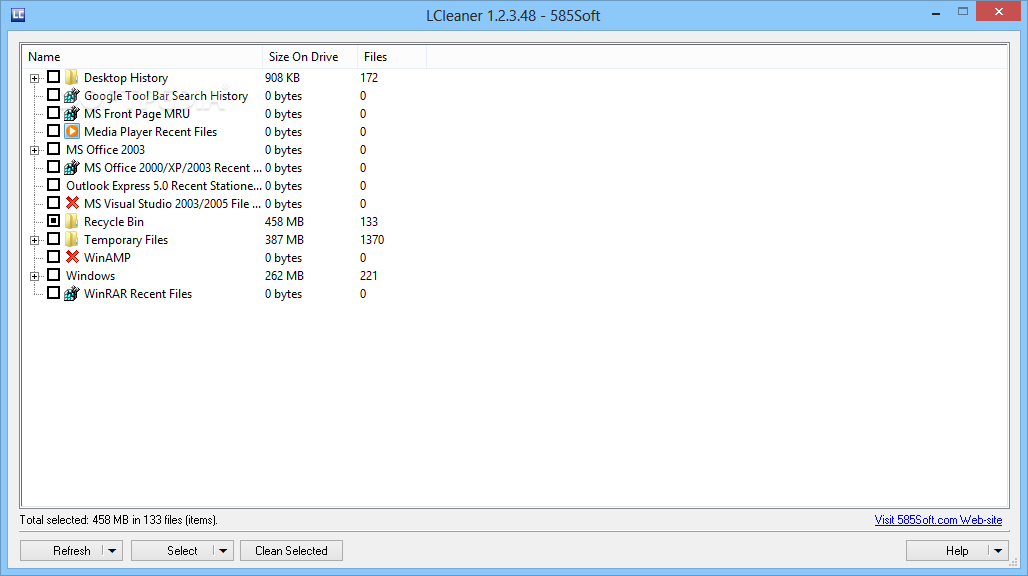The width and height of the screenshot is (1028, 576).
Task: Click the MS Front Page MRU icon
Action: coord(71,113)
